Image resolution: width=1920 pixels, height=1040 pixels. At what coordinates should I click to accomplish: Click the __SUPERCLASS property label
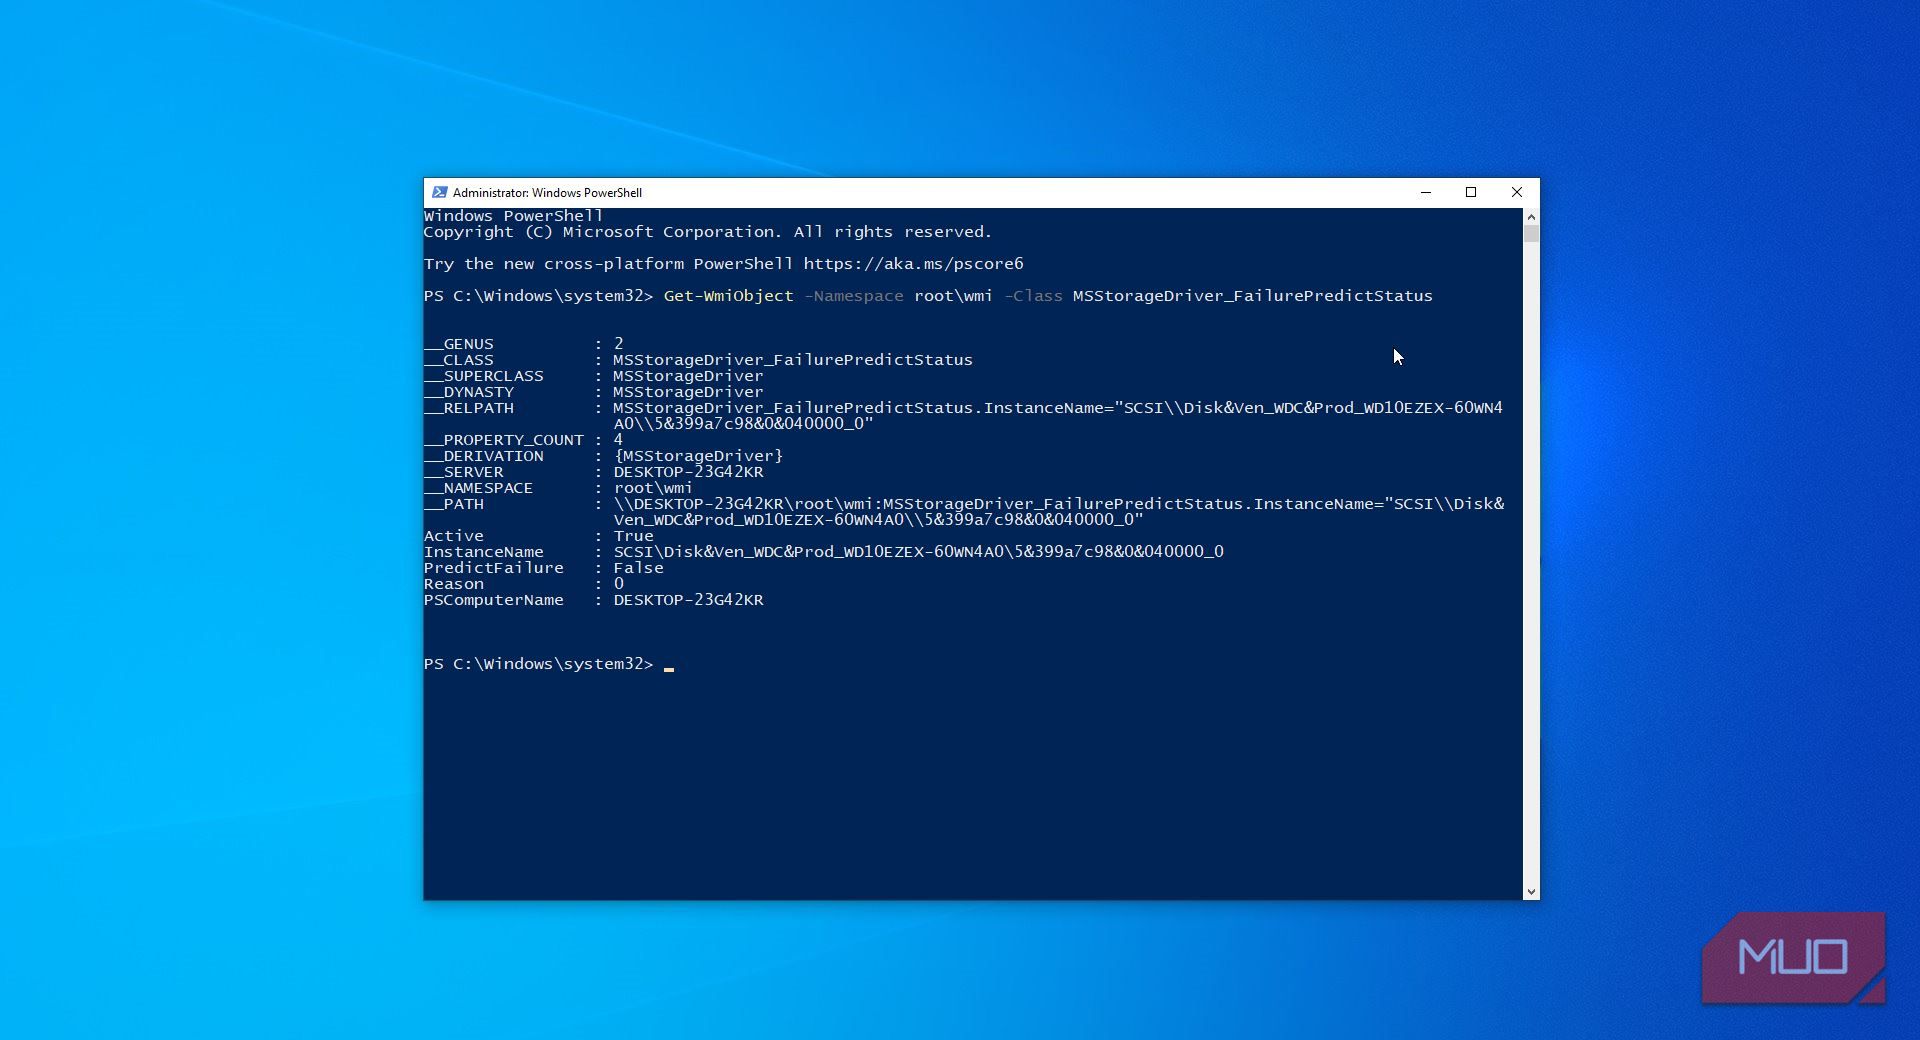[484, 376]
